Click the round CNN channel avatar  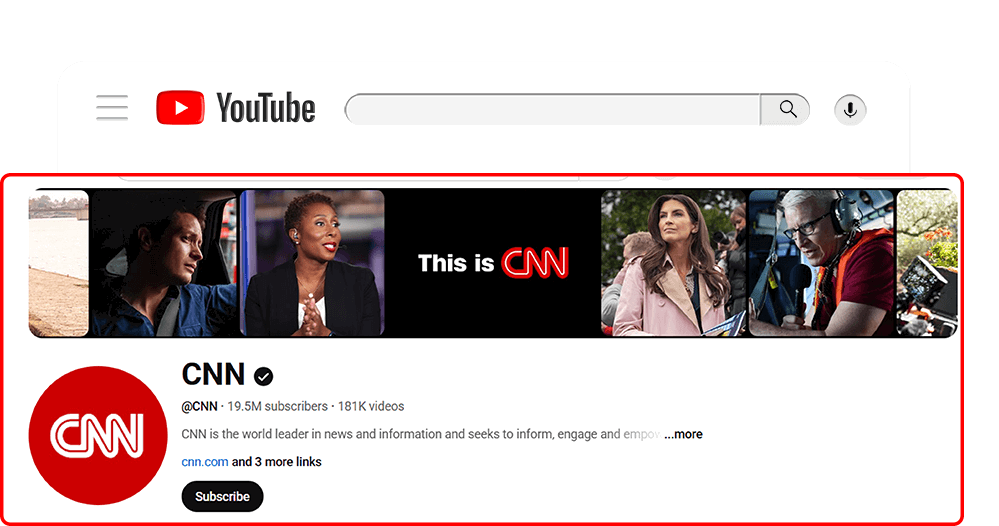point(98,436)
